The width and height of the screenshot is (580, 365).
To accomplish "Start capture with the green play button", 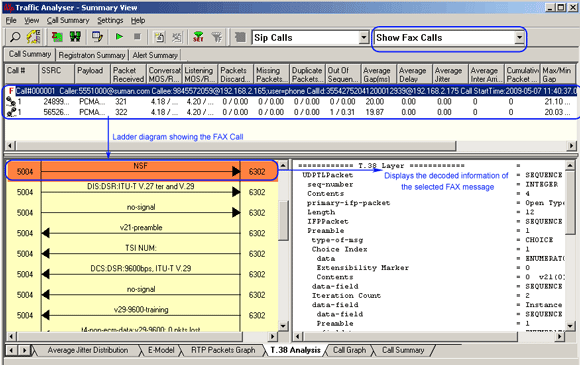I will pyautogui.click(x=119, y=37).
